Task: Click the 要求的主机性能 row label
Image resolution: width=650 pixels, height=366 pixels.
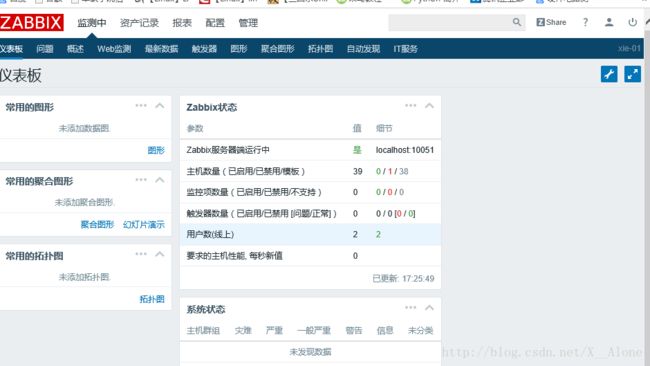Action: (x=234, y=256)
